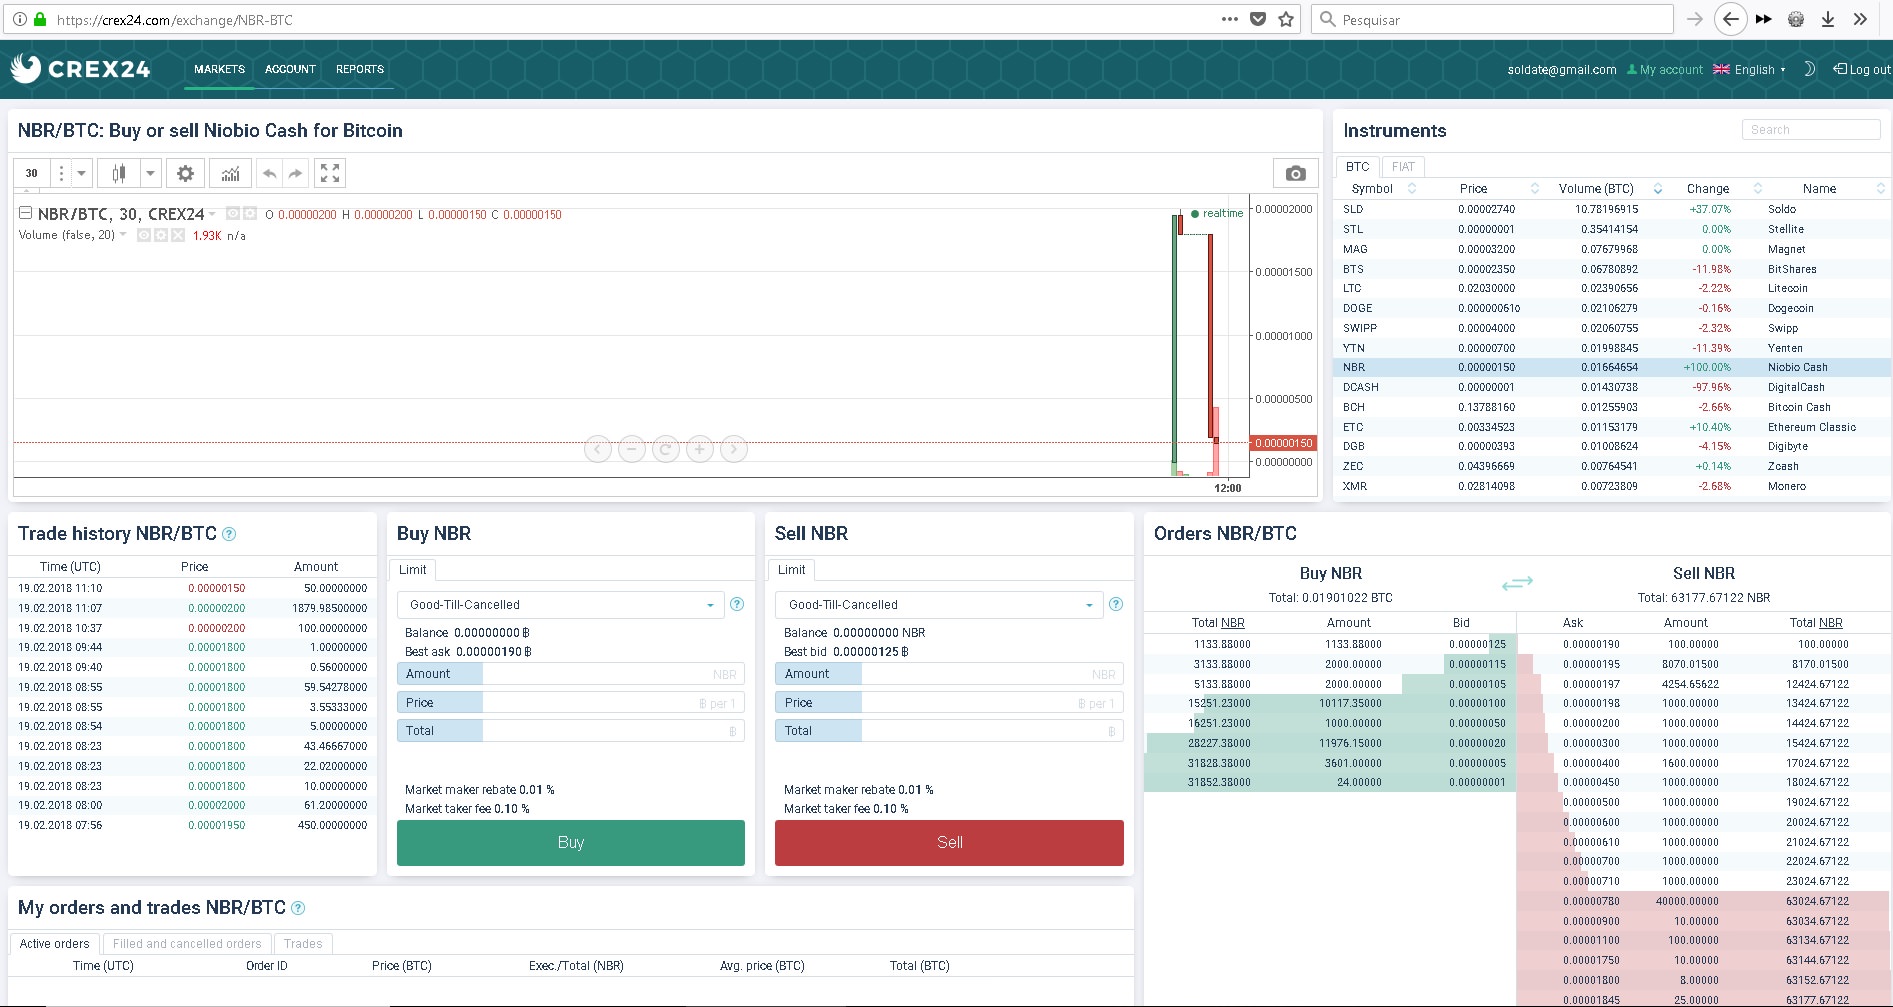This screenshot has height=1007, width=1893.
Task: Undo last chart action
Action: tap(269, 173)
